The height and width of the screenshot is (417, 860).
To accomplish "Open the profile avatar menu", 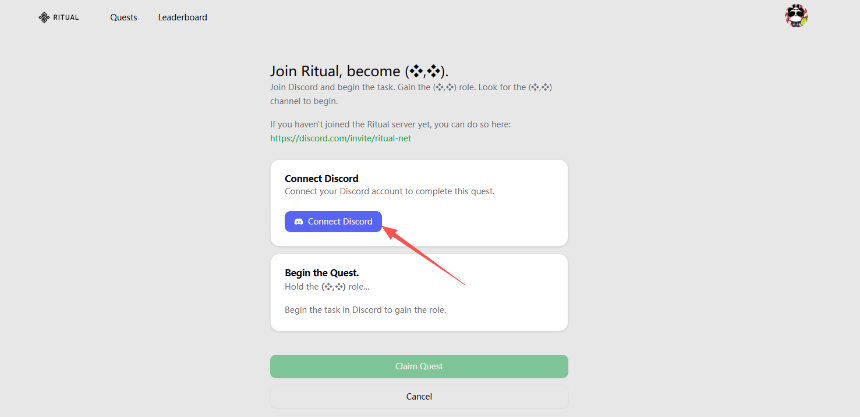I will coord(797,16).
